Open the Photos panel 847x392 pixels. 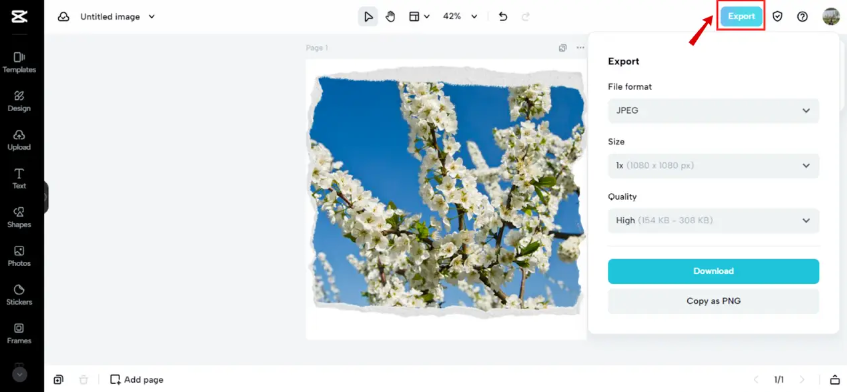coord(19,256)
